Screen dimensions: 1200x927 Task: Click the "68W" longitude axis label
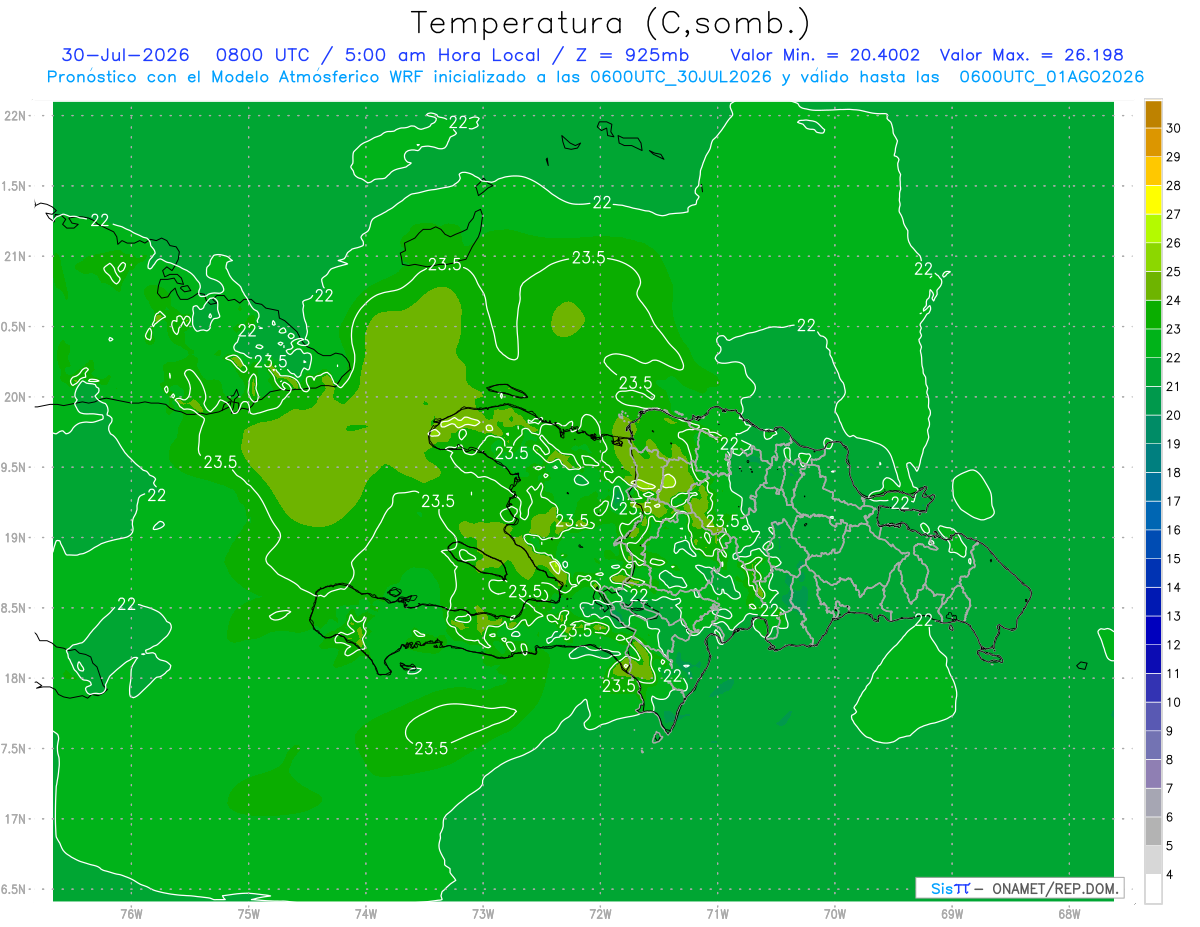coord(1068,913)
